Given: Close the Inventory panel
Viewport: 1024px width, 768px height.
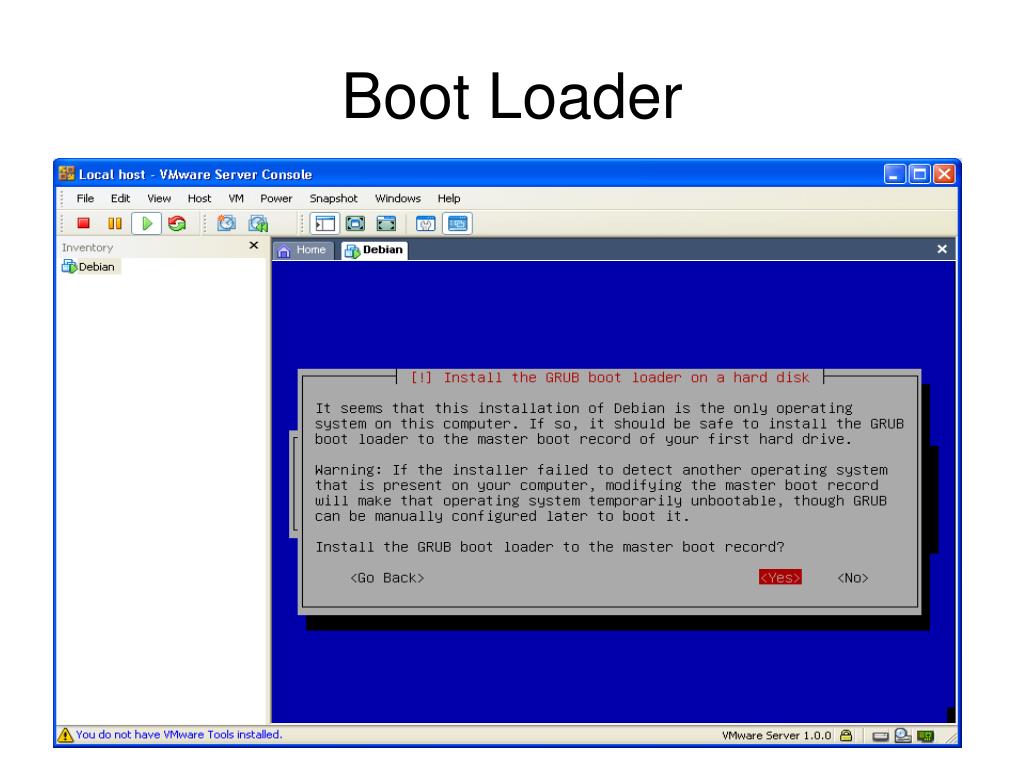Looking at the screenshot, I should (x=254, y=246).
